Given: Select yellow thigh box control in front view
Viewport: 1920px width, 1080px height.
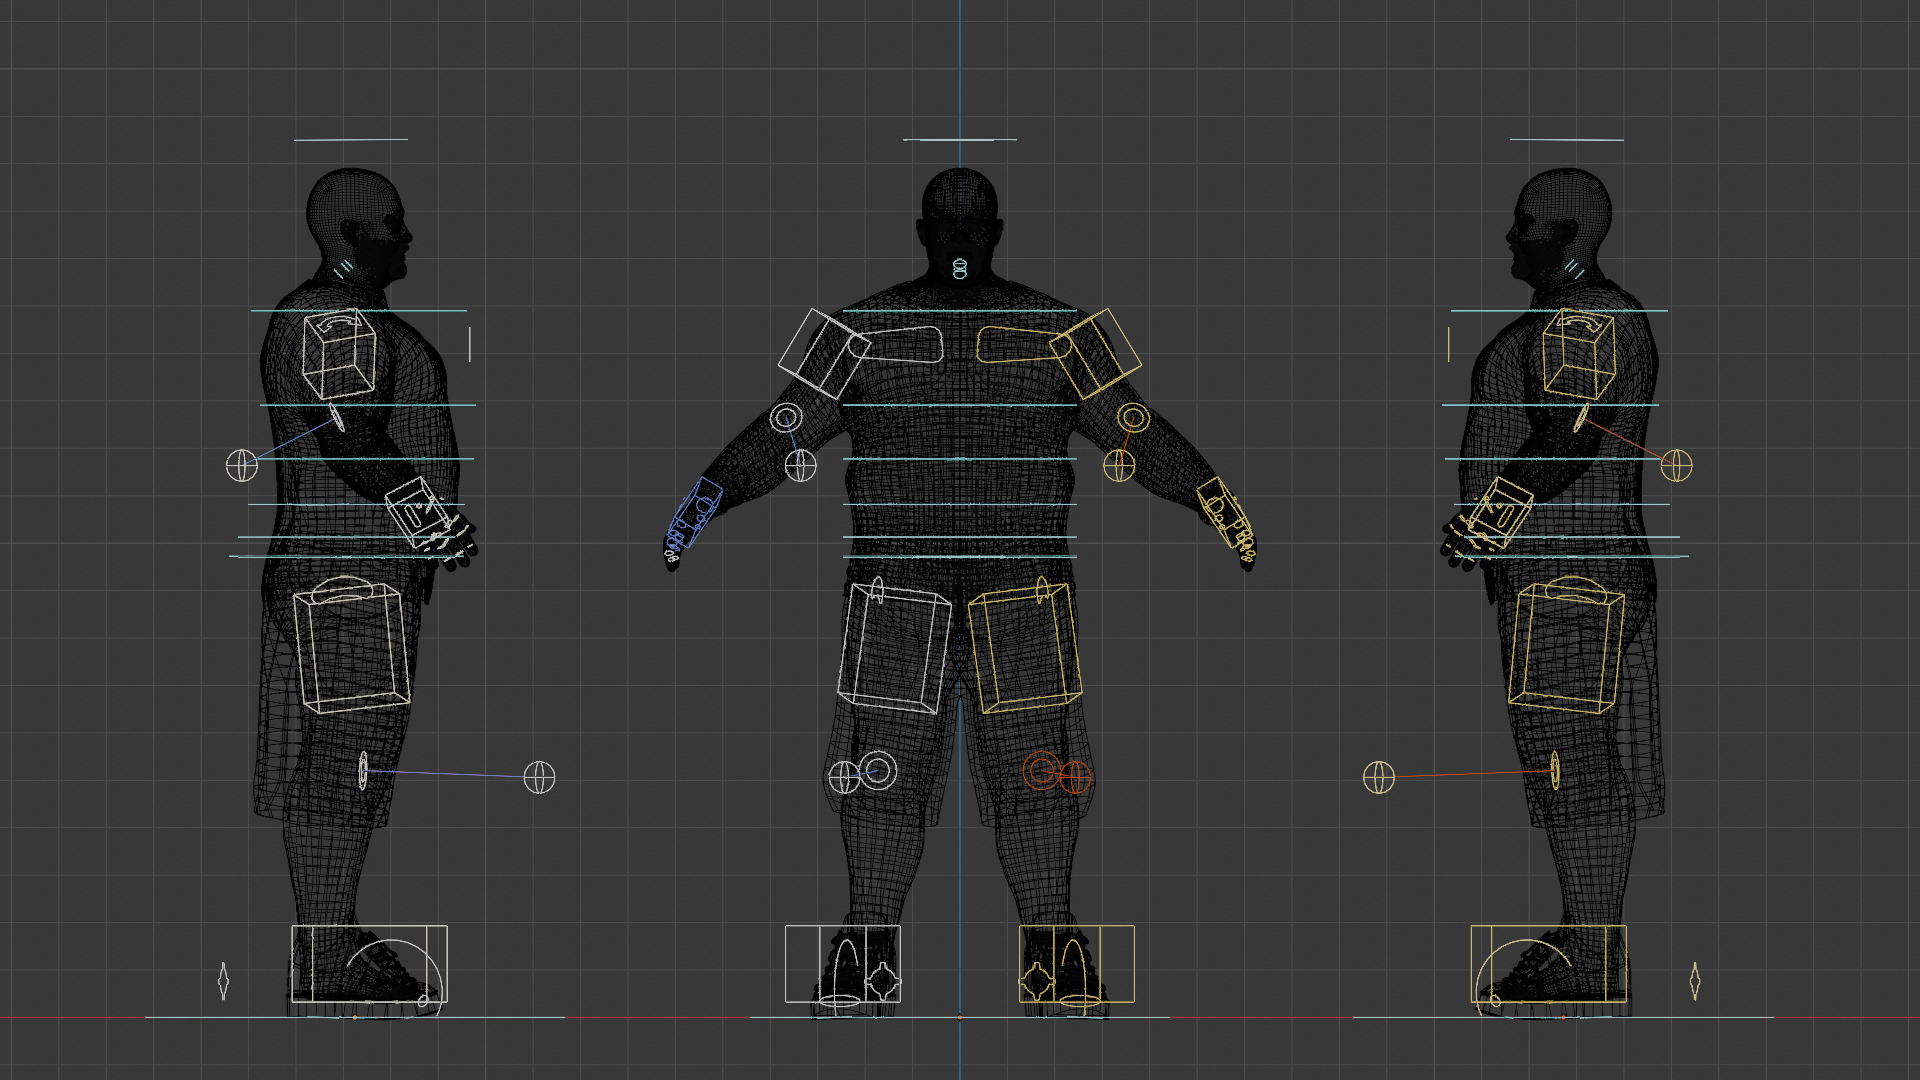Looking at the screenshot, I should (1025, 648).
